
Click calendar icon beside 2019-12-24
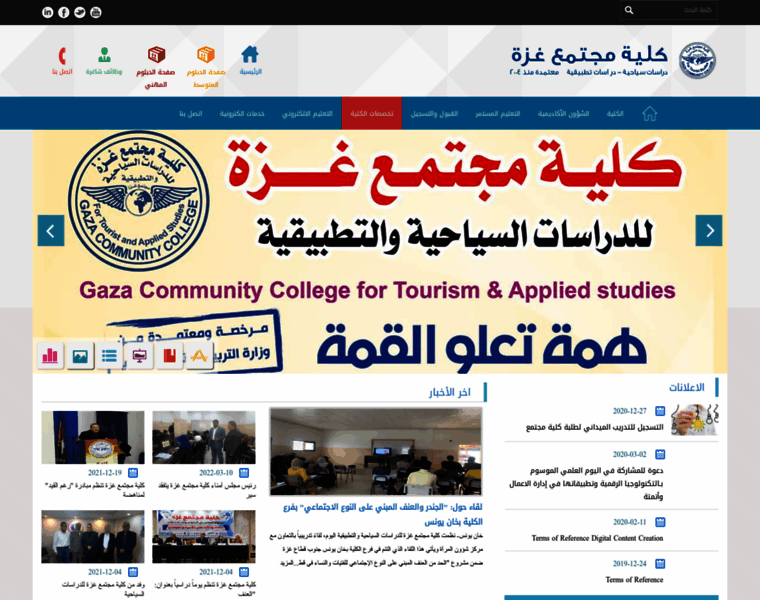click(x=660, y=564)
